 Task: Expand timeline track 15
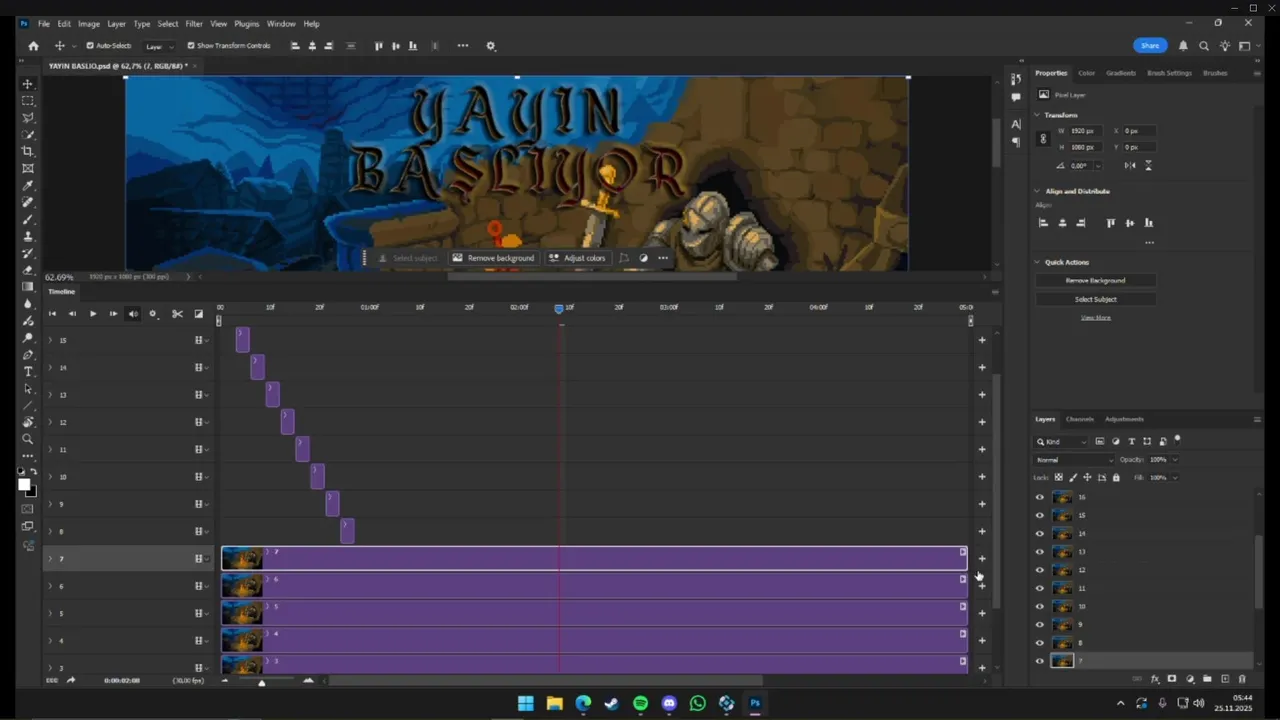tap(50, 340)
